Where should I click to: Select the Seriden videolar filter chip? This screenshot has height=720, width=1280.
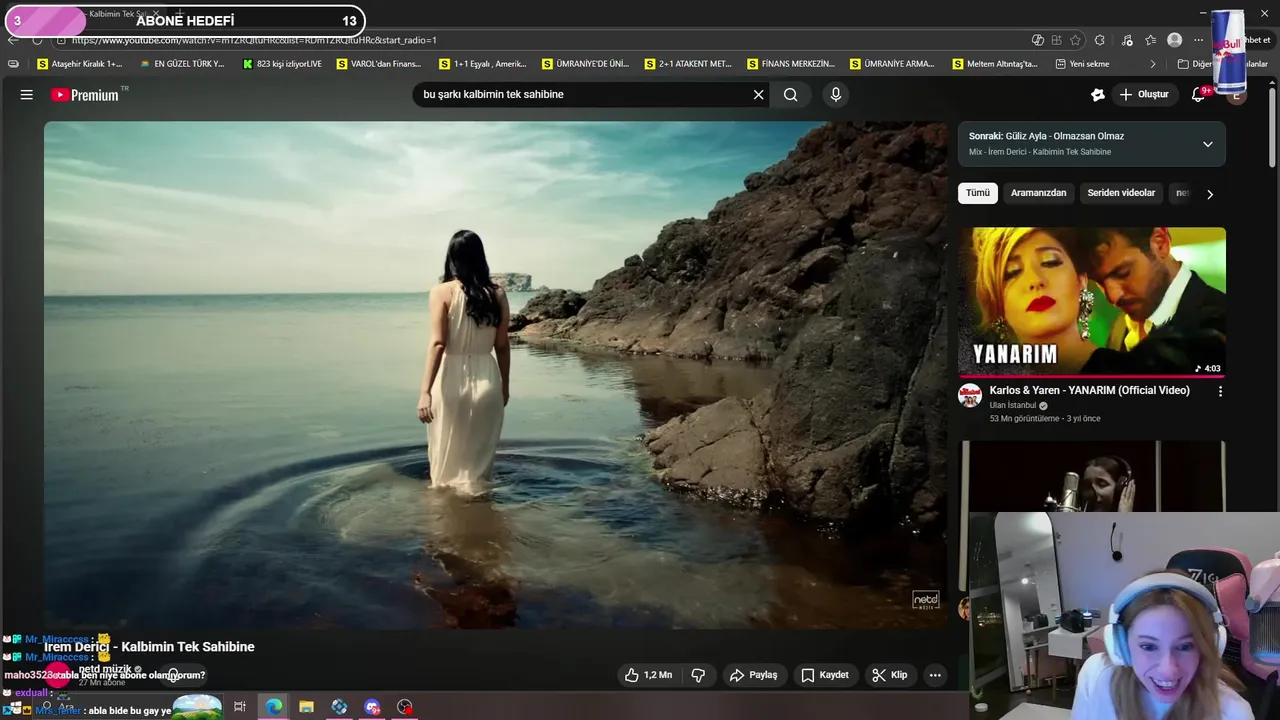(1121, 193)
